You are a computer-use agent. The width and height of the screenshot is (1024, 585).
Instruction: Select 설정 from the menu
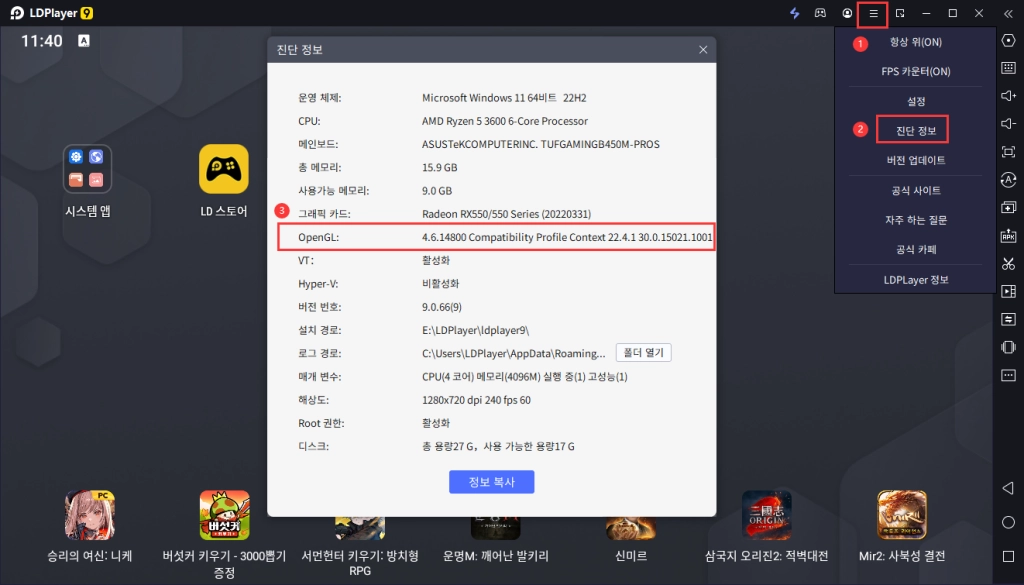coord(916,101)
